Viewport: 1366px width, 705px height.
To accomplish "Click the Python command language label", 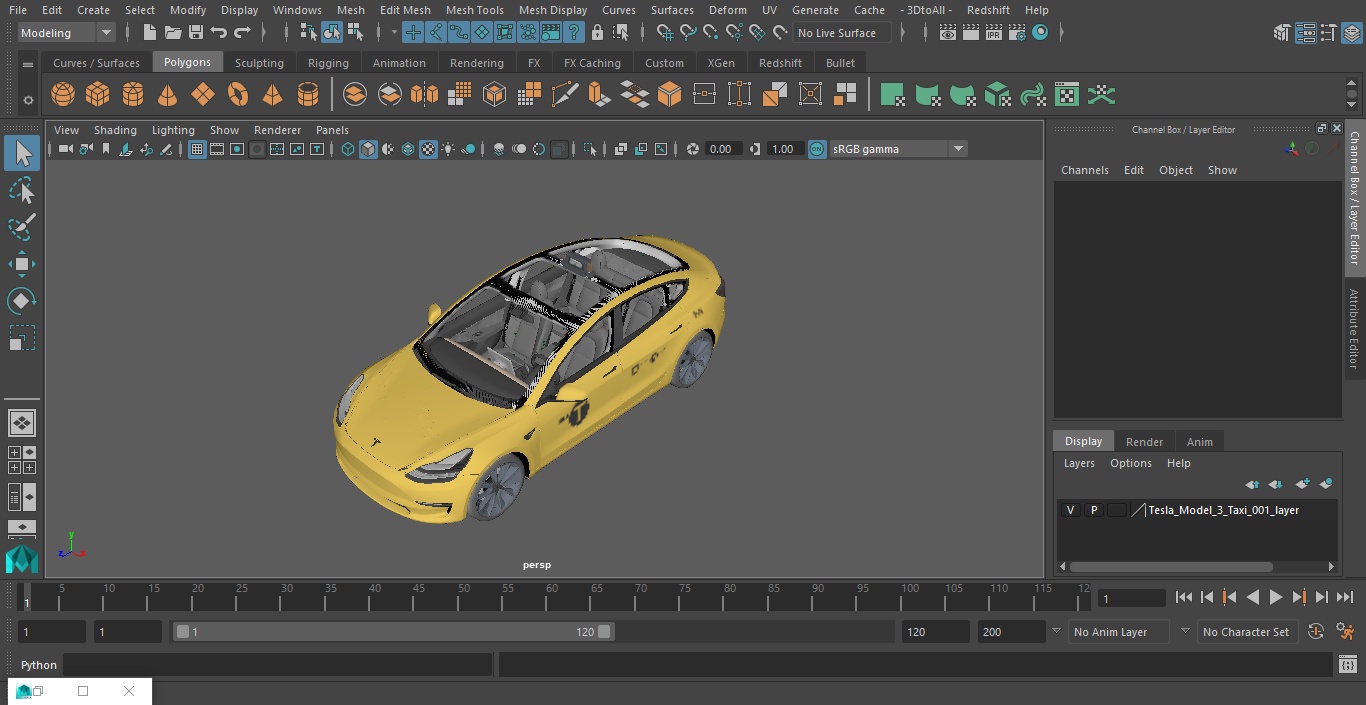I will 39,665.
